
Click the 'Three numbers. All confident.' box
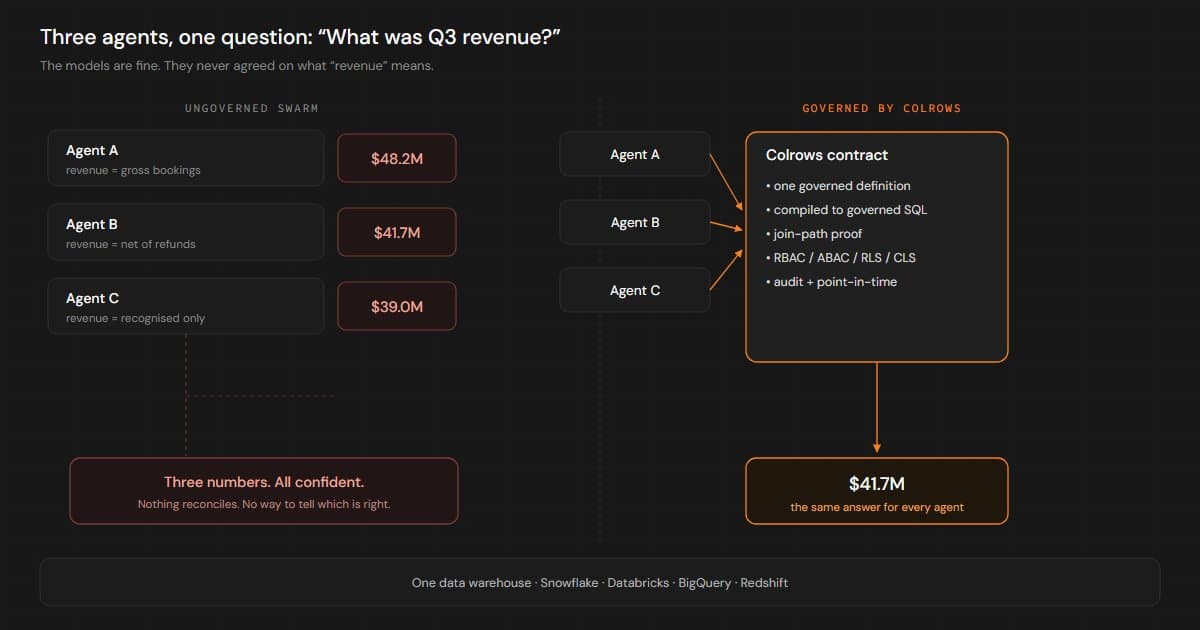pyautogui.click(x=264, y=491)
